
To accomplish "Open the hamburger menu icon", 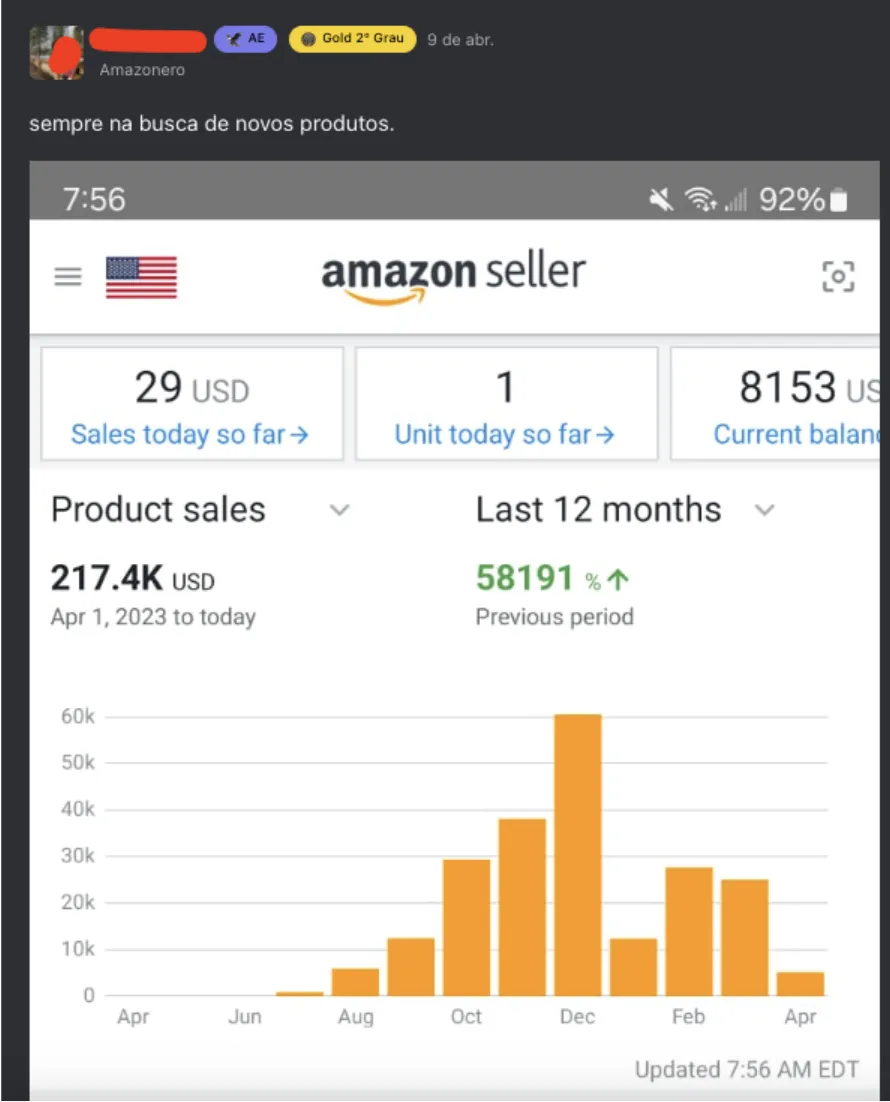I will (x=68, y=277).
